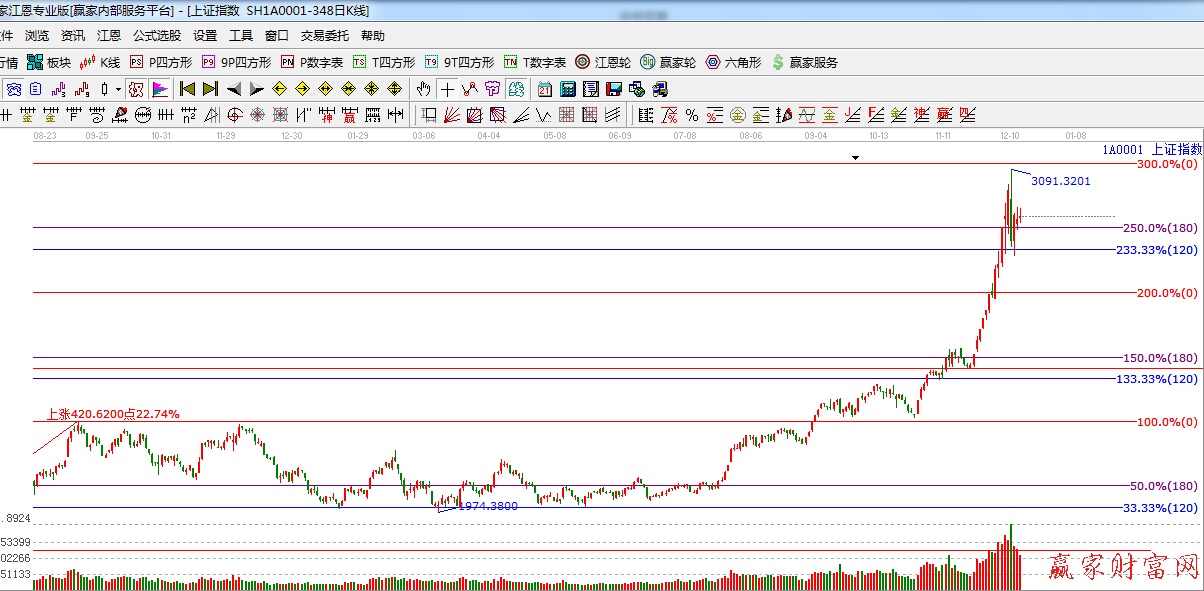Open the 交易委托 trading menu

pos(325,36)
